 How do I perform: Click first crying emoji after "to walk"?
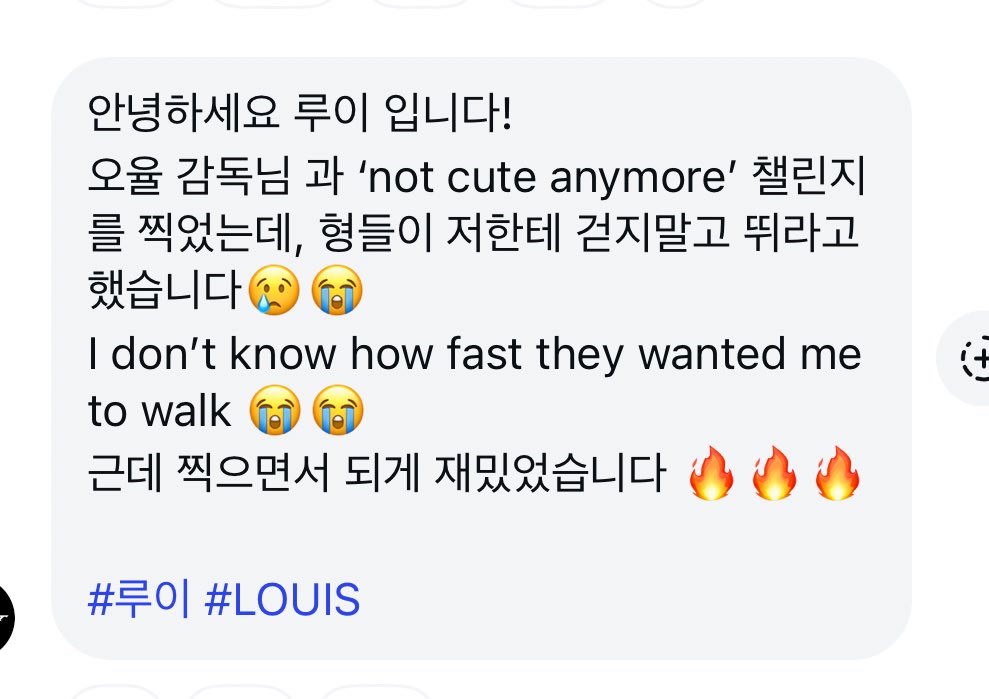pos(273,411)
